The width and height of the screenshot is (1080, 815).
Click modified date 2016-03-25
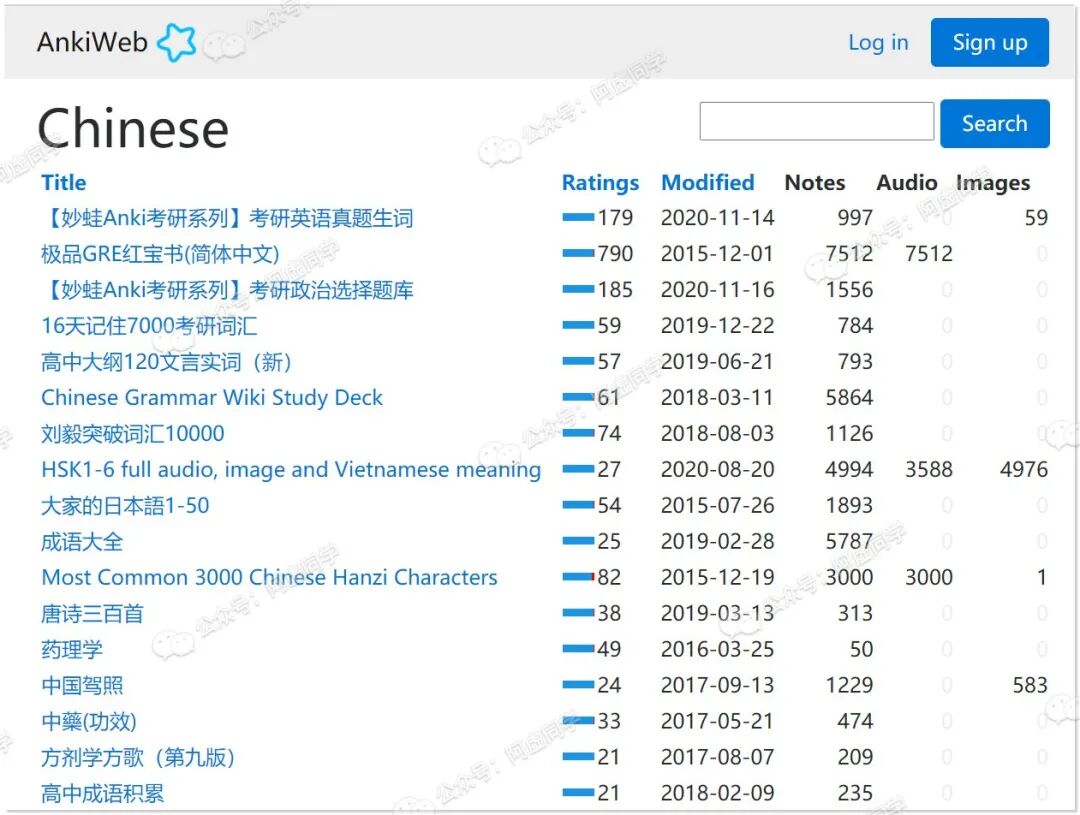point(717,649)
